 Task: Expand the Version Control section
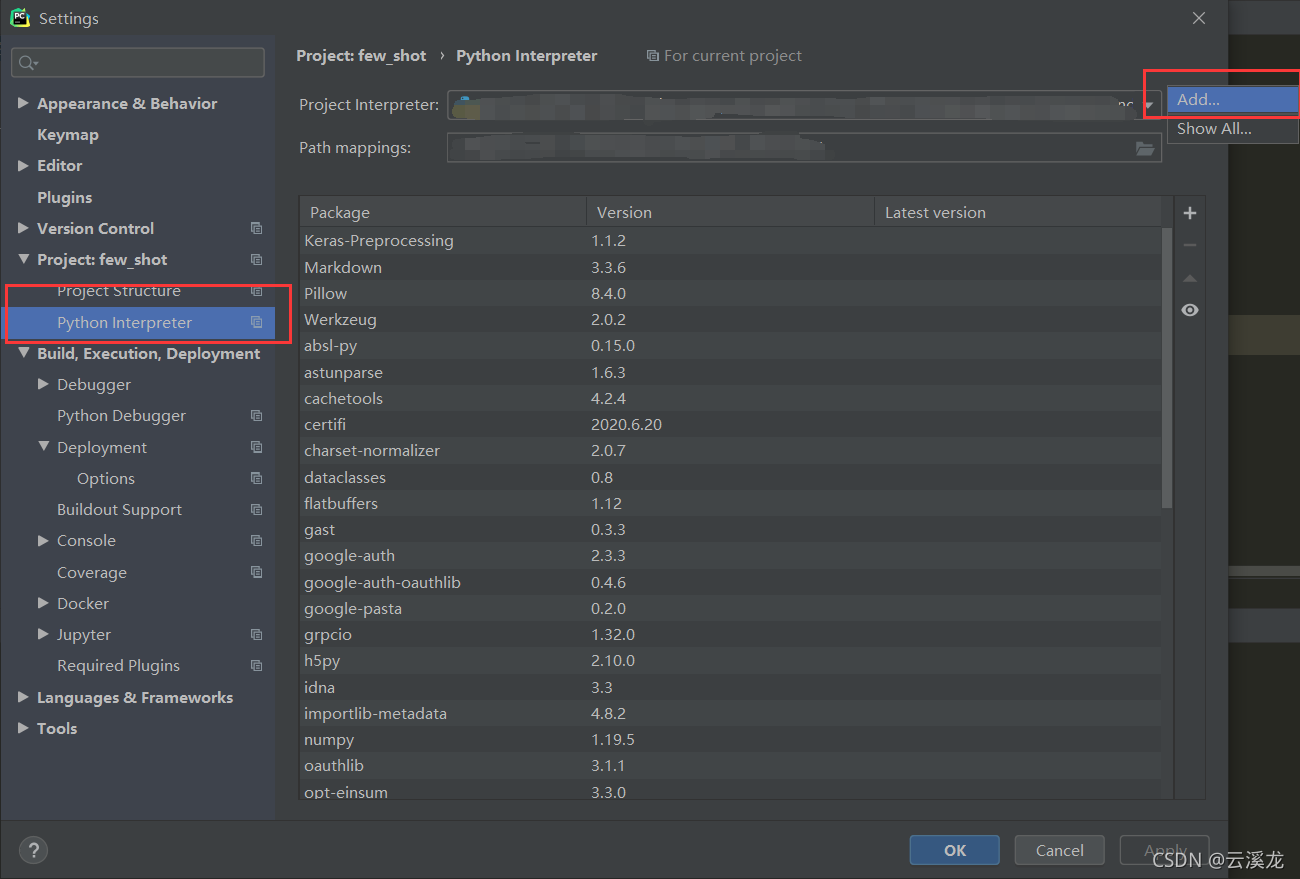(x=23, y=228)
